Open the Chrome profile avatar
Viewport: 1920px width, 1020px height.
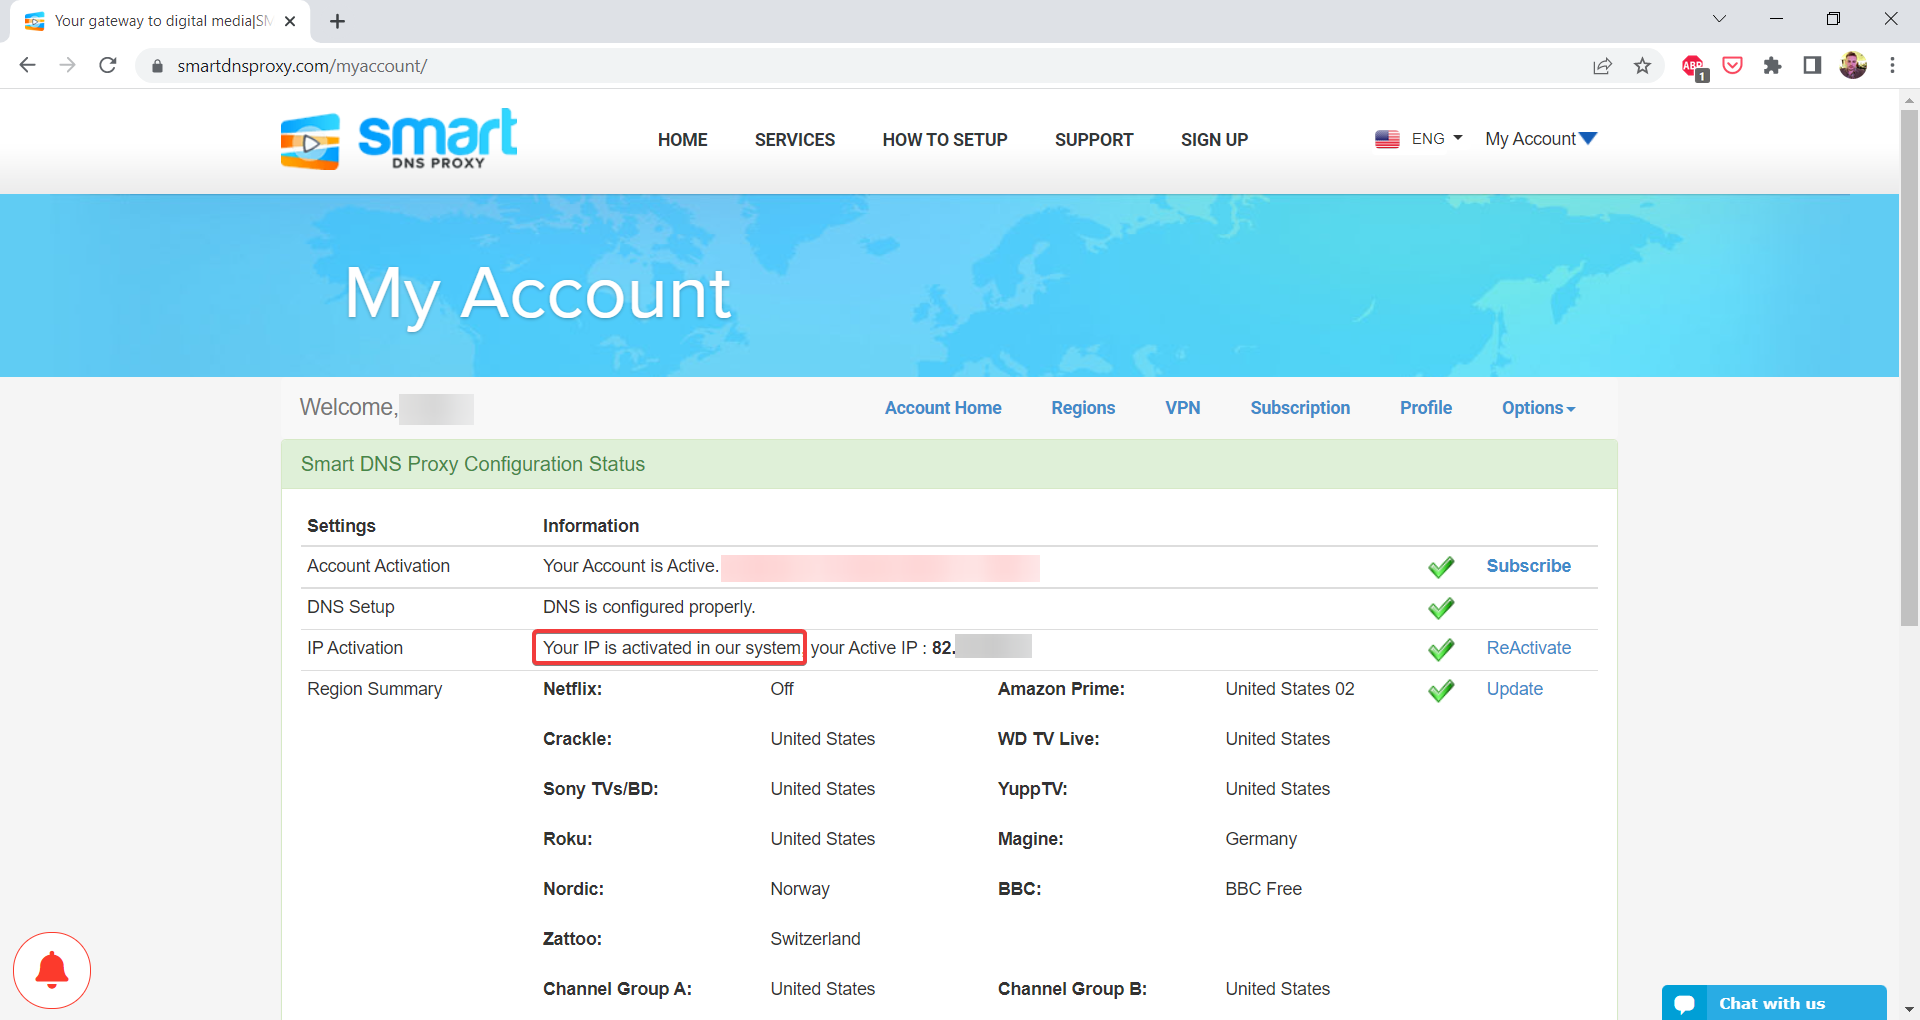tap(1852, 66)
